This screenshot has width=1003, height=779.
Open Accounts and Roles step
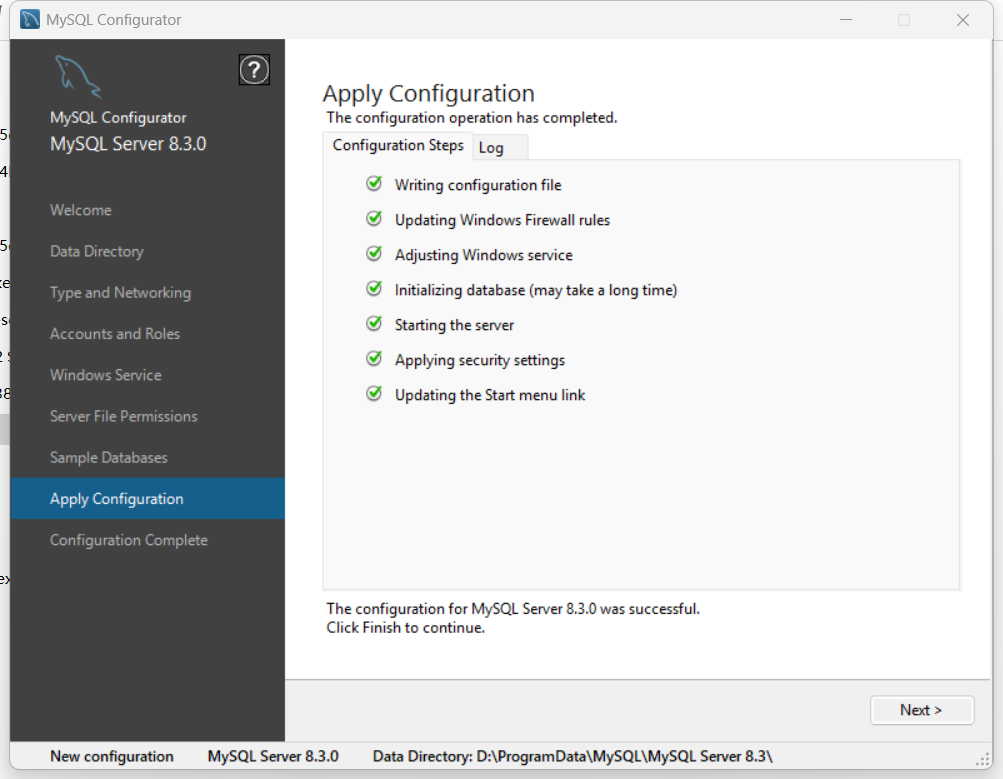click(x=115, y=334)
